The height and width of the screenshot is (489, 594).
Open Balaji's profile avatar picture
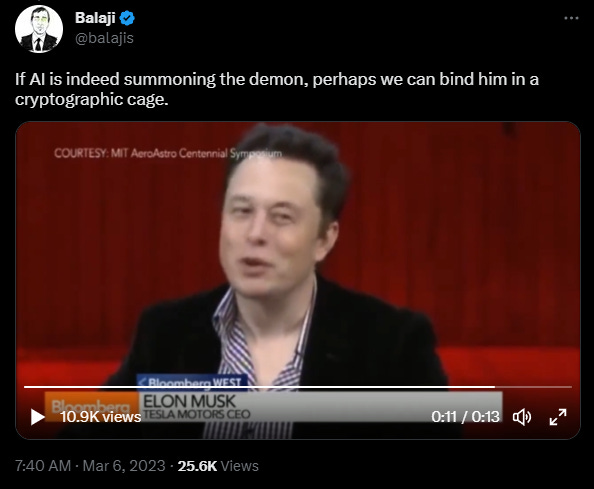tap(39, 29)
